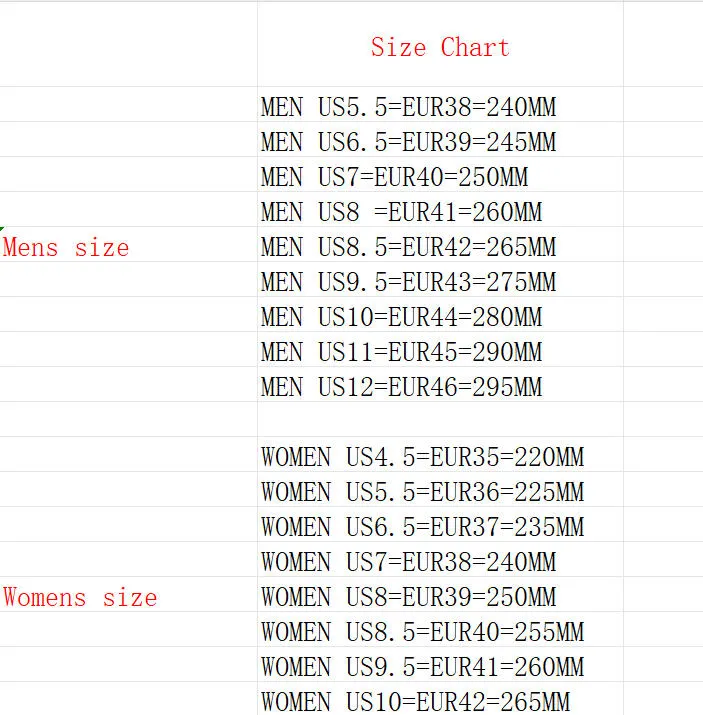The height and width of the screenshot is (715, 703).
Task: Select the Size Chart title cell
Action: [440, 44]
